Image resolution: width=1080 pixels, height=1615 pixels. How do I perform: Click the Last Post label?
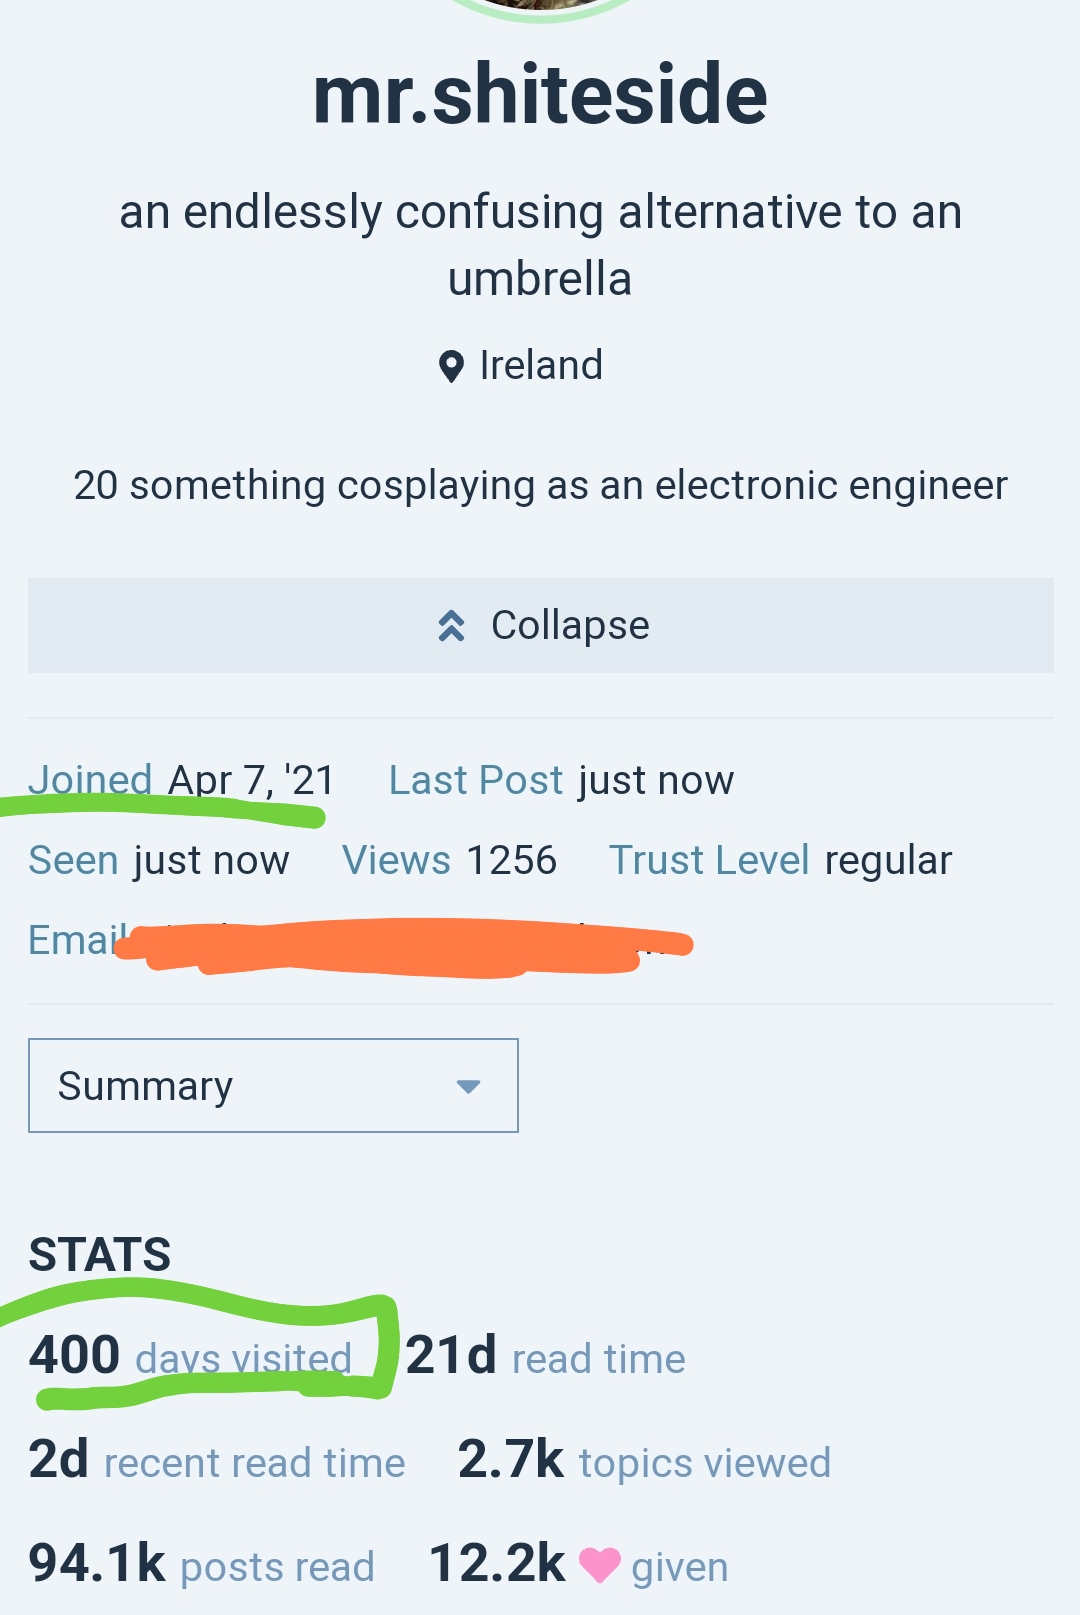click(476, 780)
